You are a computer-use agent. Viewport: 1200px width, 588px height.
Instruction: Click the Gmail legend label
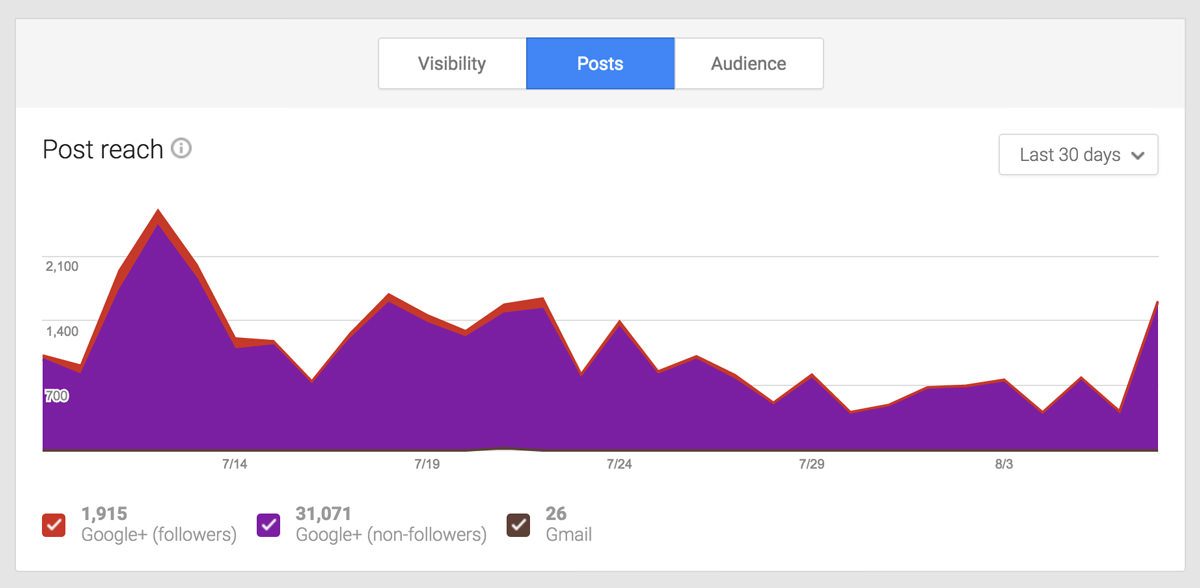(569, 535)
